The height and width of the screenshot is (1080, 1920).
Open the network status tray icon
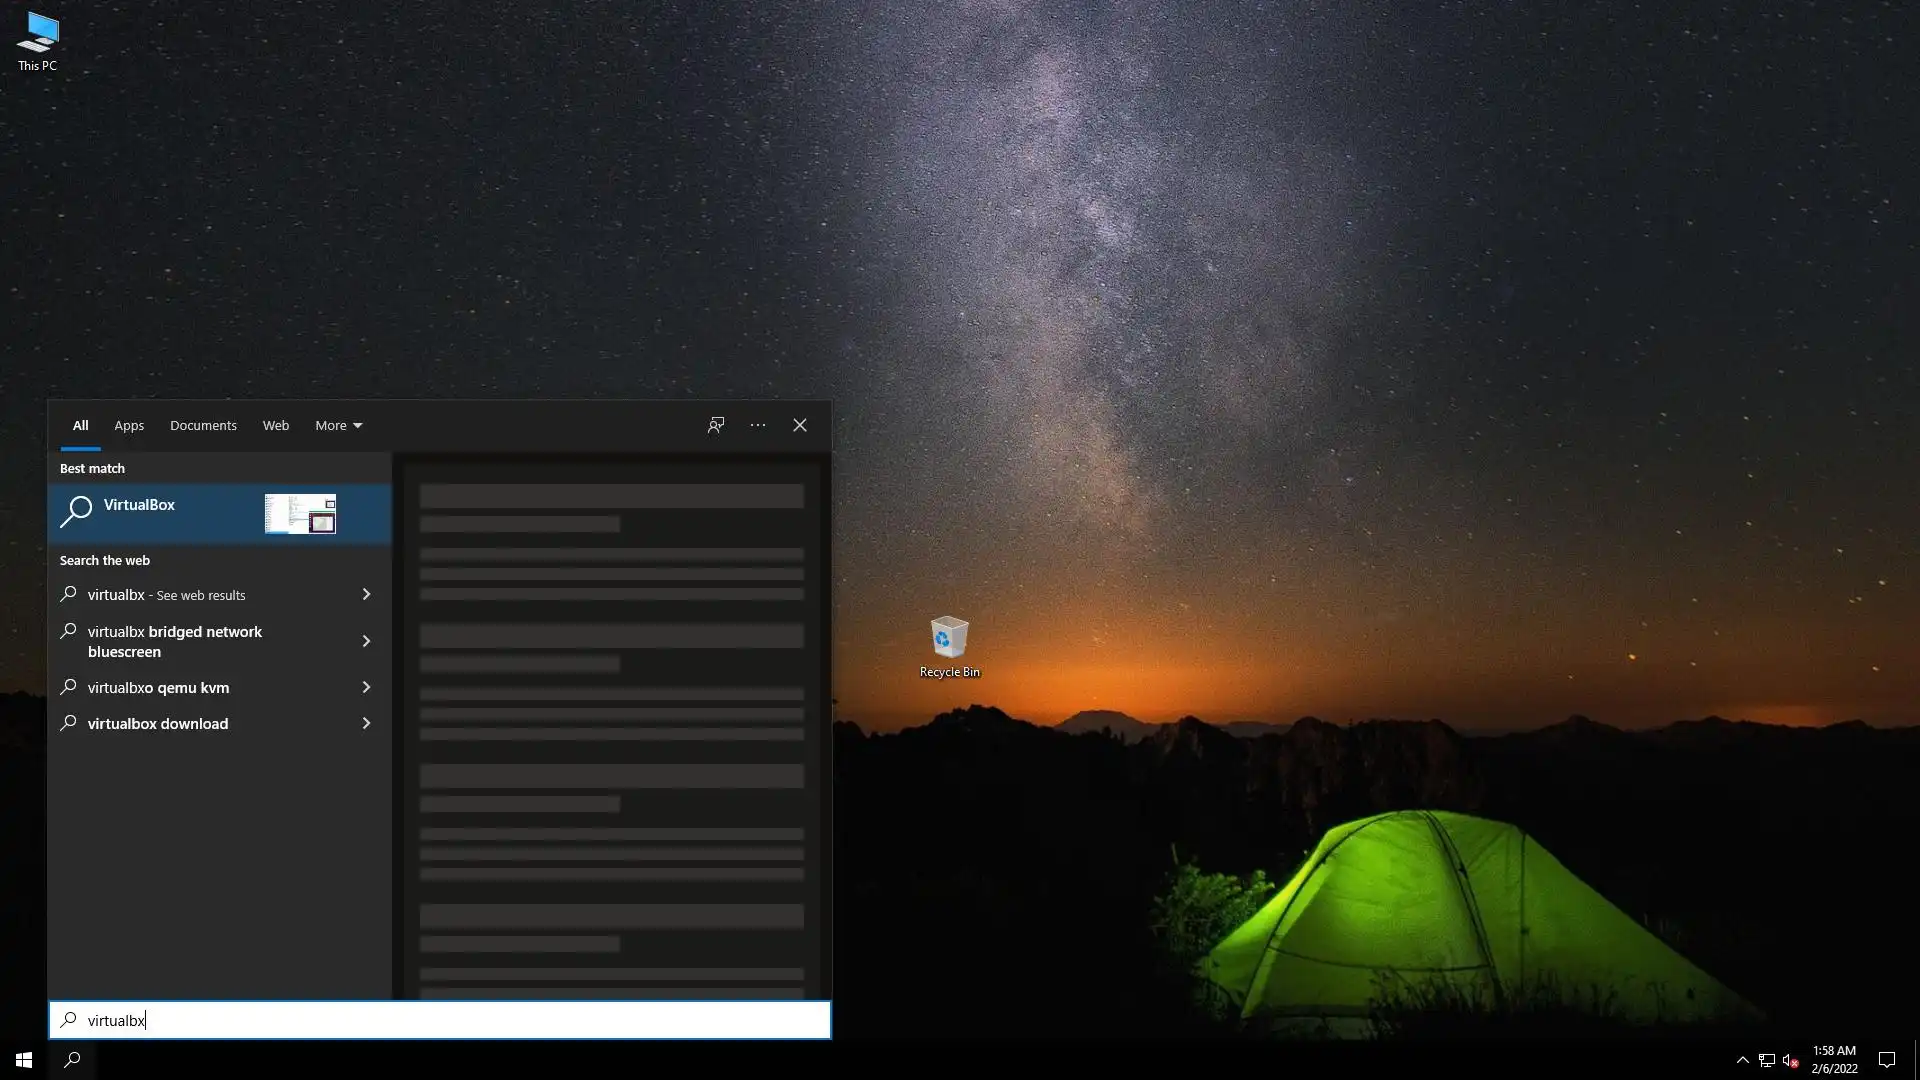pos(1766,1060)
